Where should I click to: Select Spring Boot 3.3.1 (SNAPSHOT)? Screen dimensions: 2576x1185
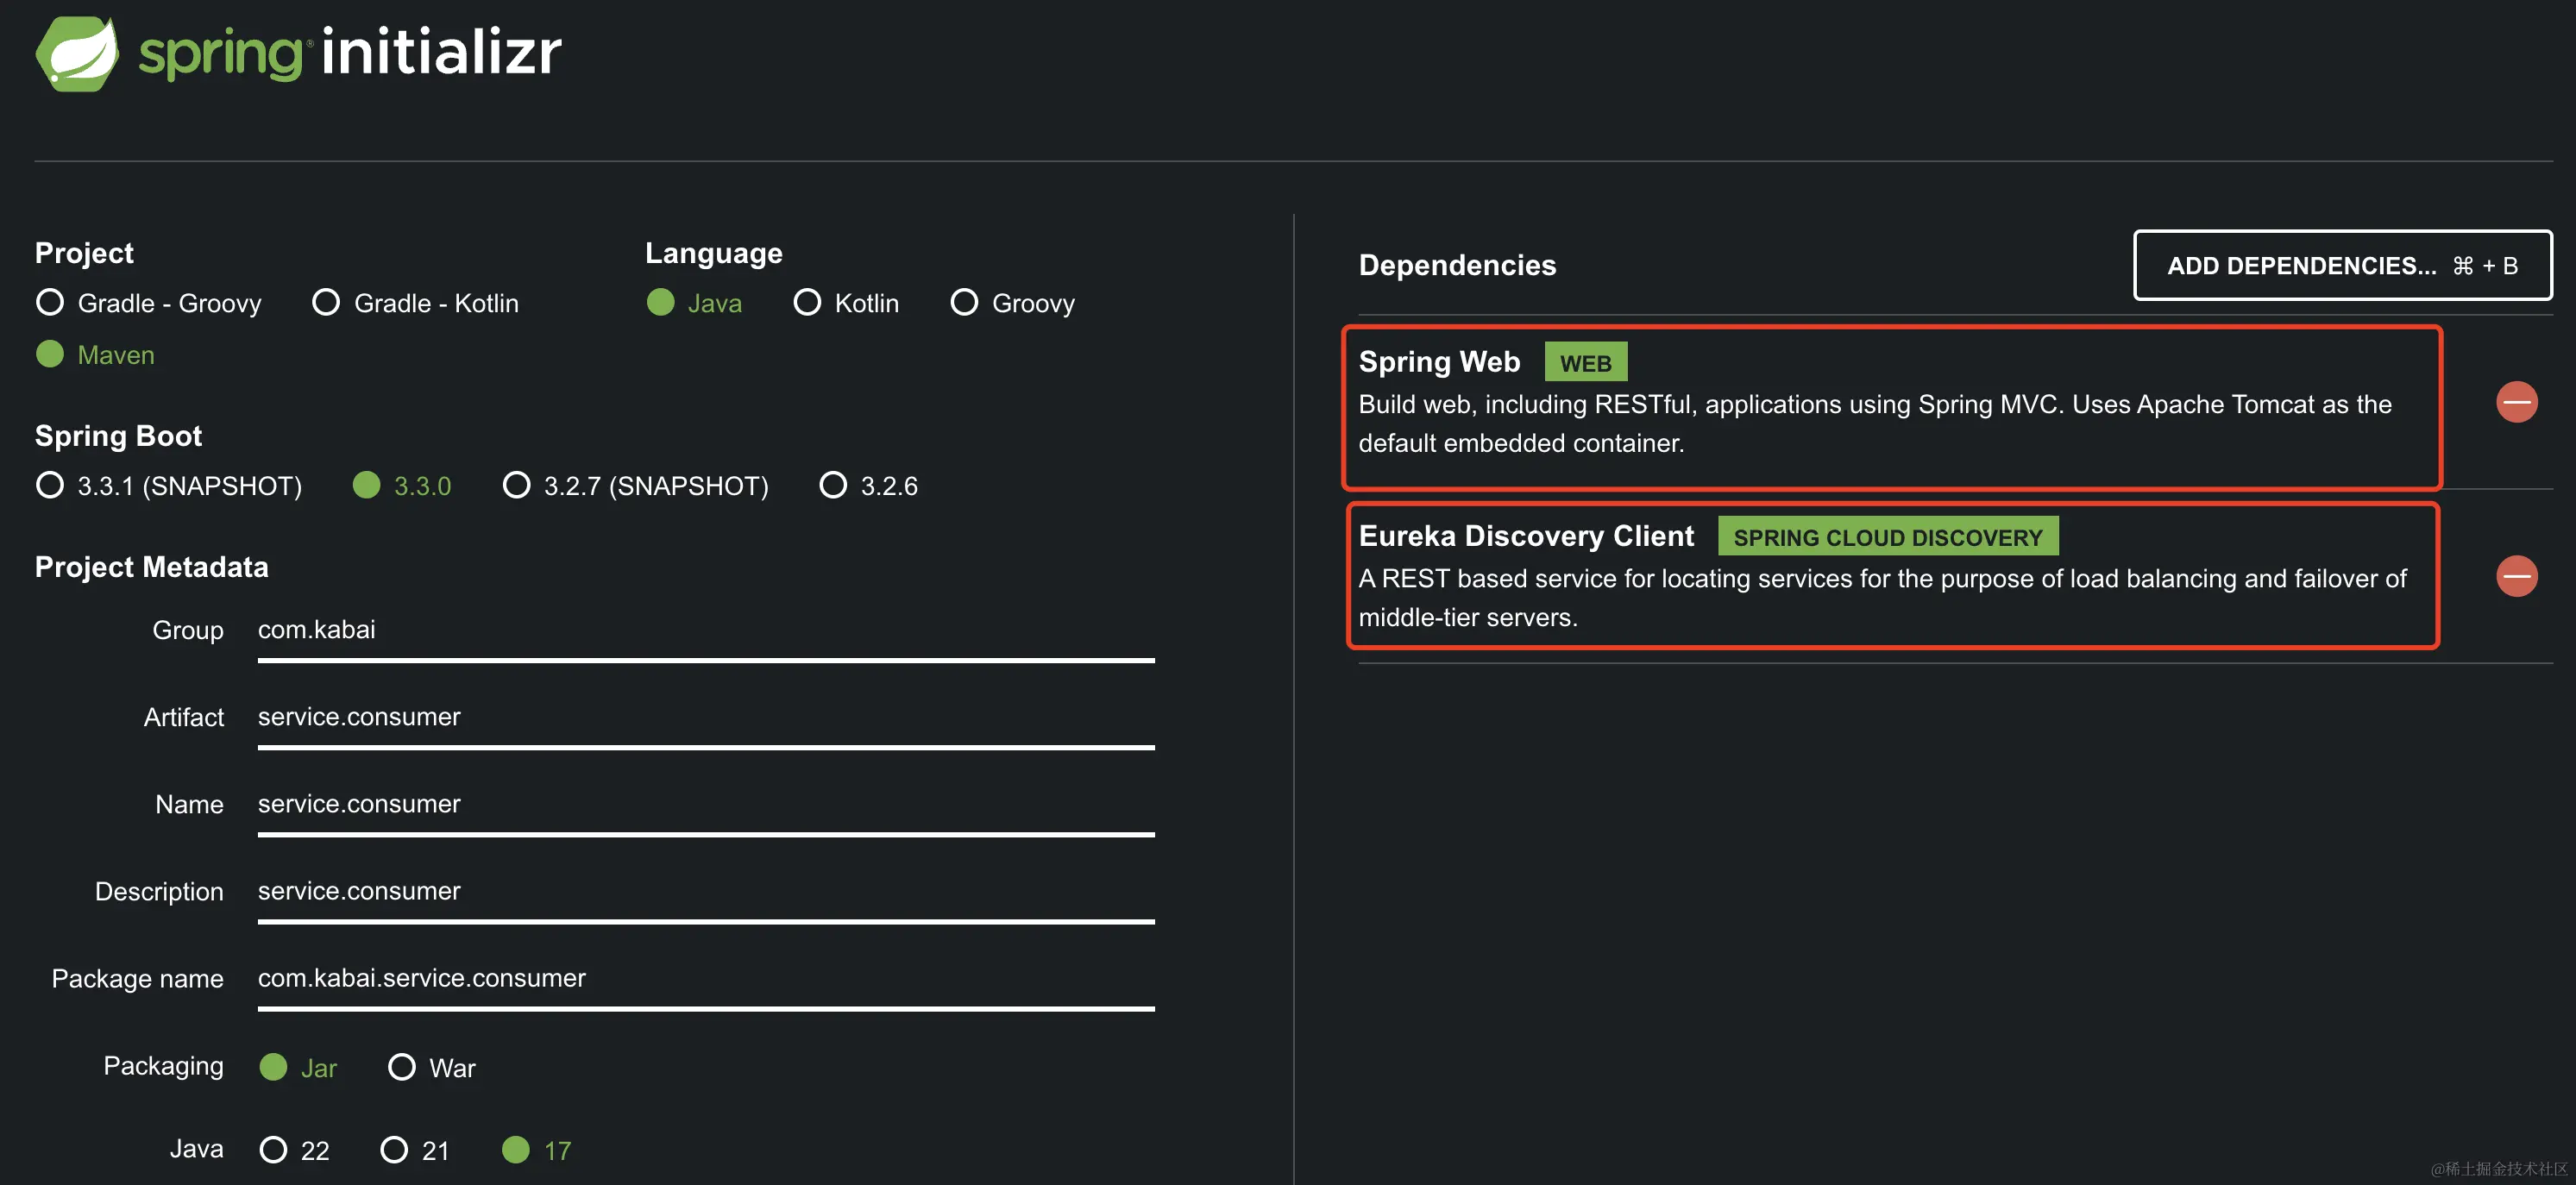tap(50, 485)
